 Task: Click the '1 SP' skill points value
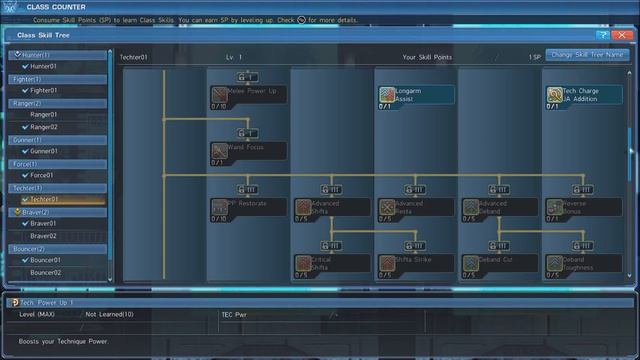(534, 57)
